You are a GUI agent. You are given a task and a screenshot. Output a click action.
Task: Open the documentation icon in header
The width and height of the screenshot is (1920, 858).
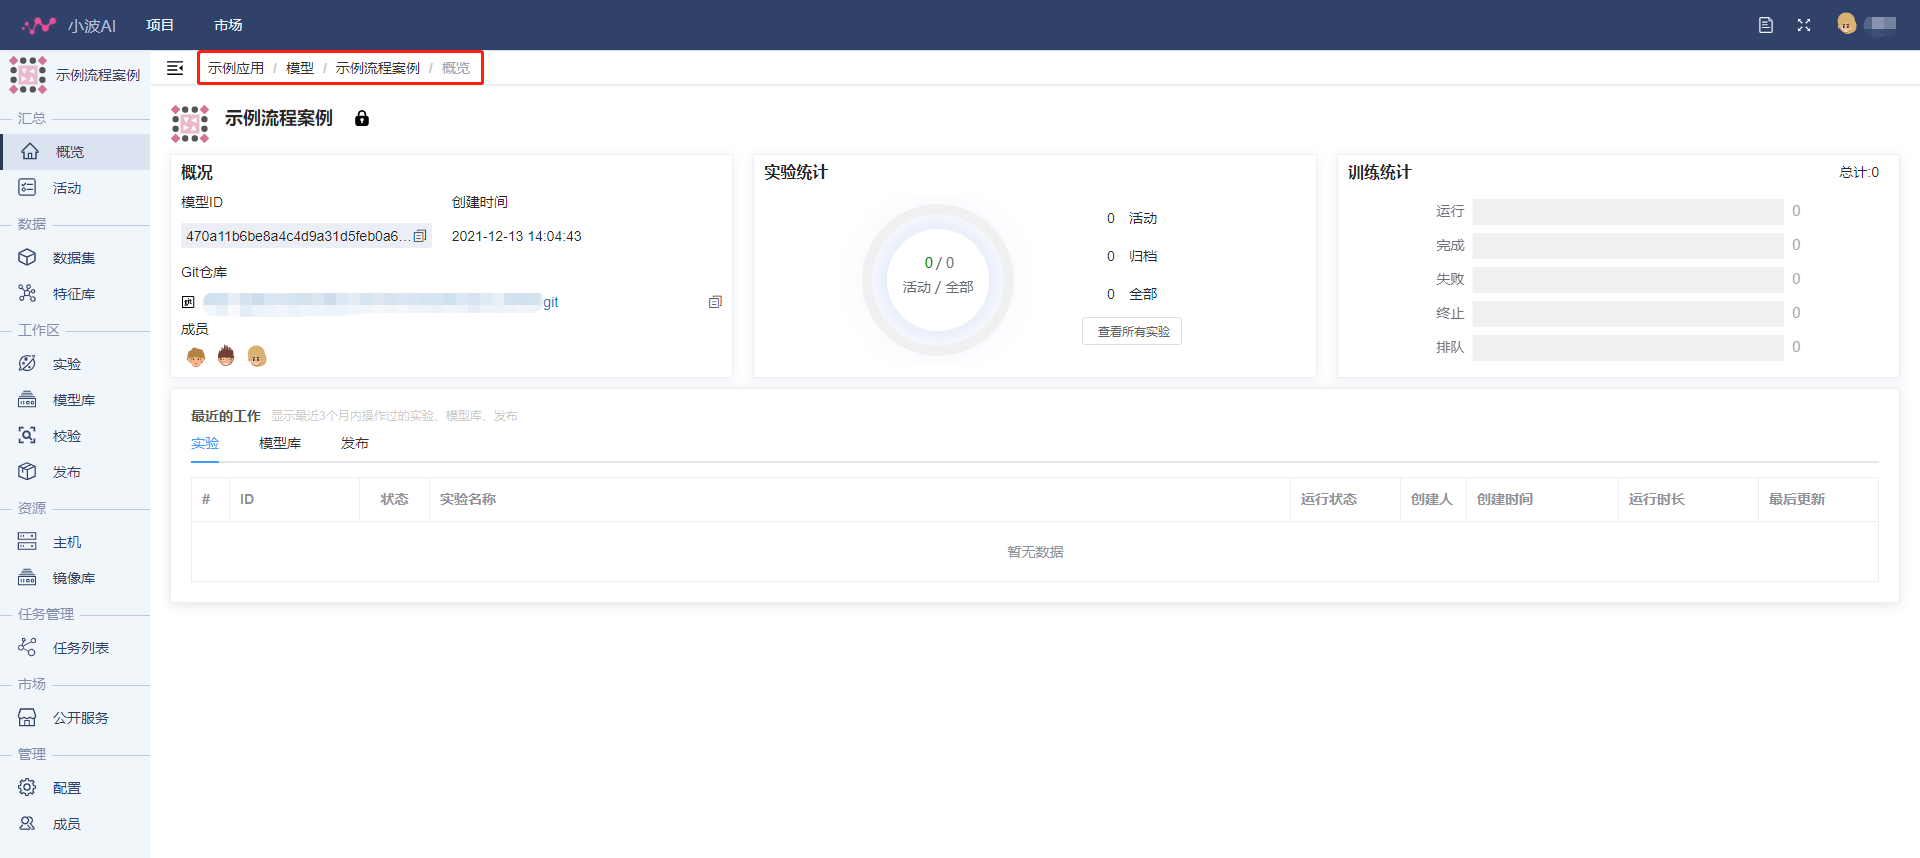click(1766, 25)
